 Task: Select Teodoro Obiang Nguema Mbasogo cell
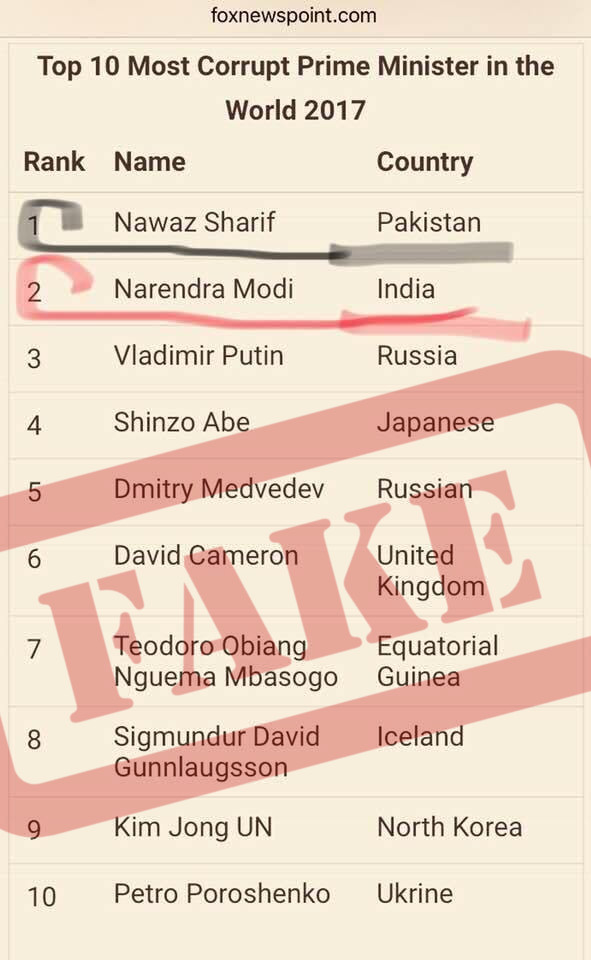[226, 661]
